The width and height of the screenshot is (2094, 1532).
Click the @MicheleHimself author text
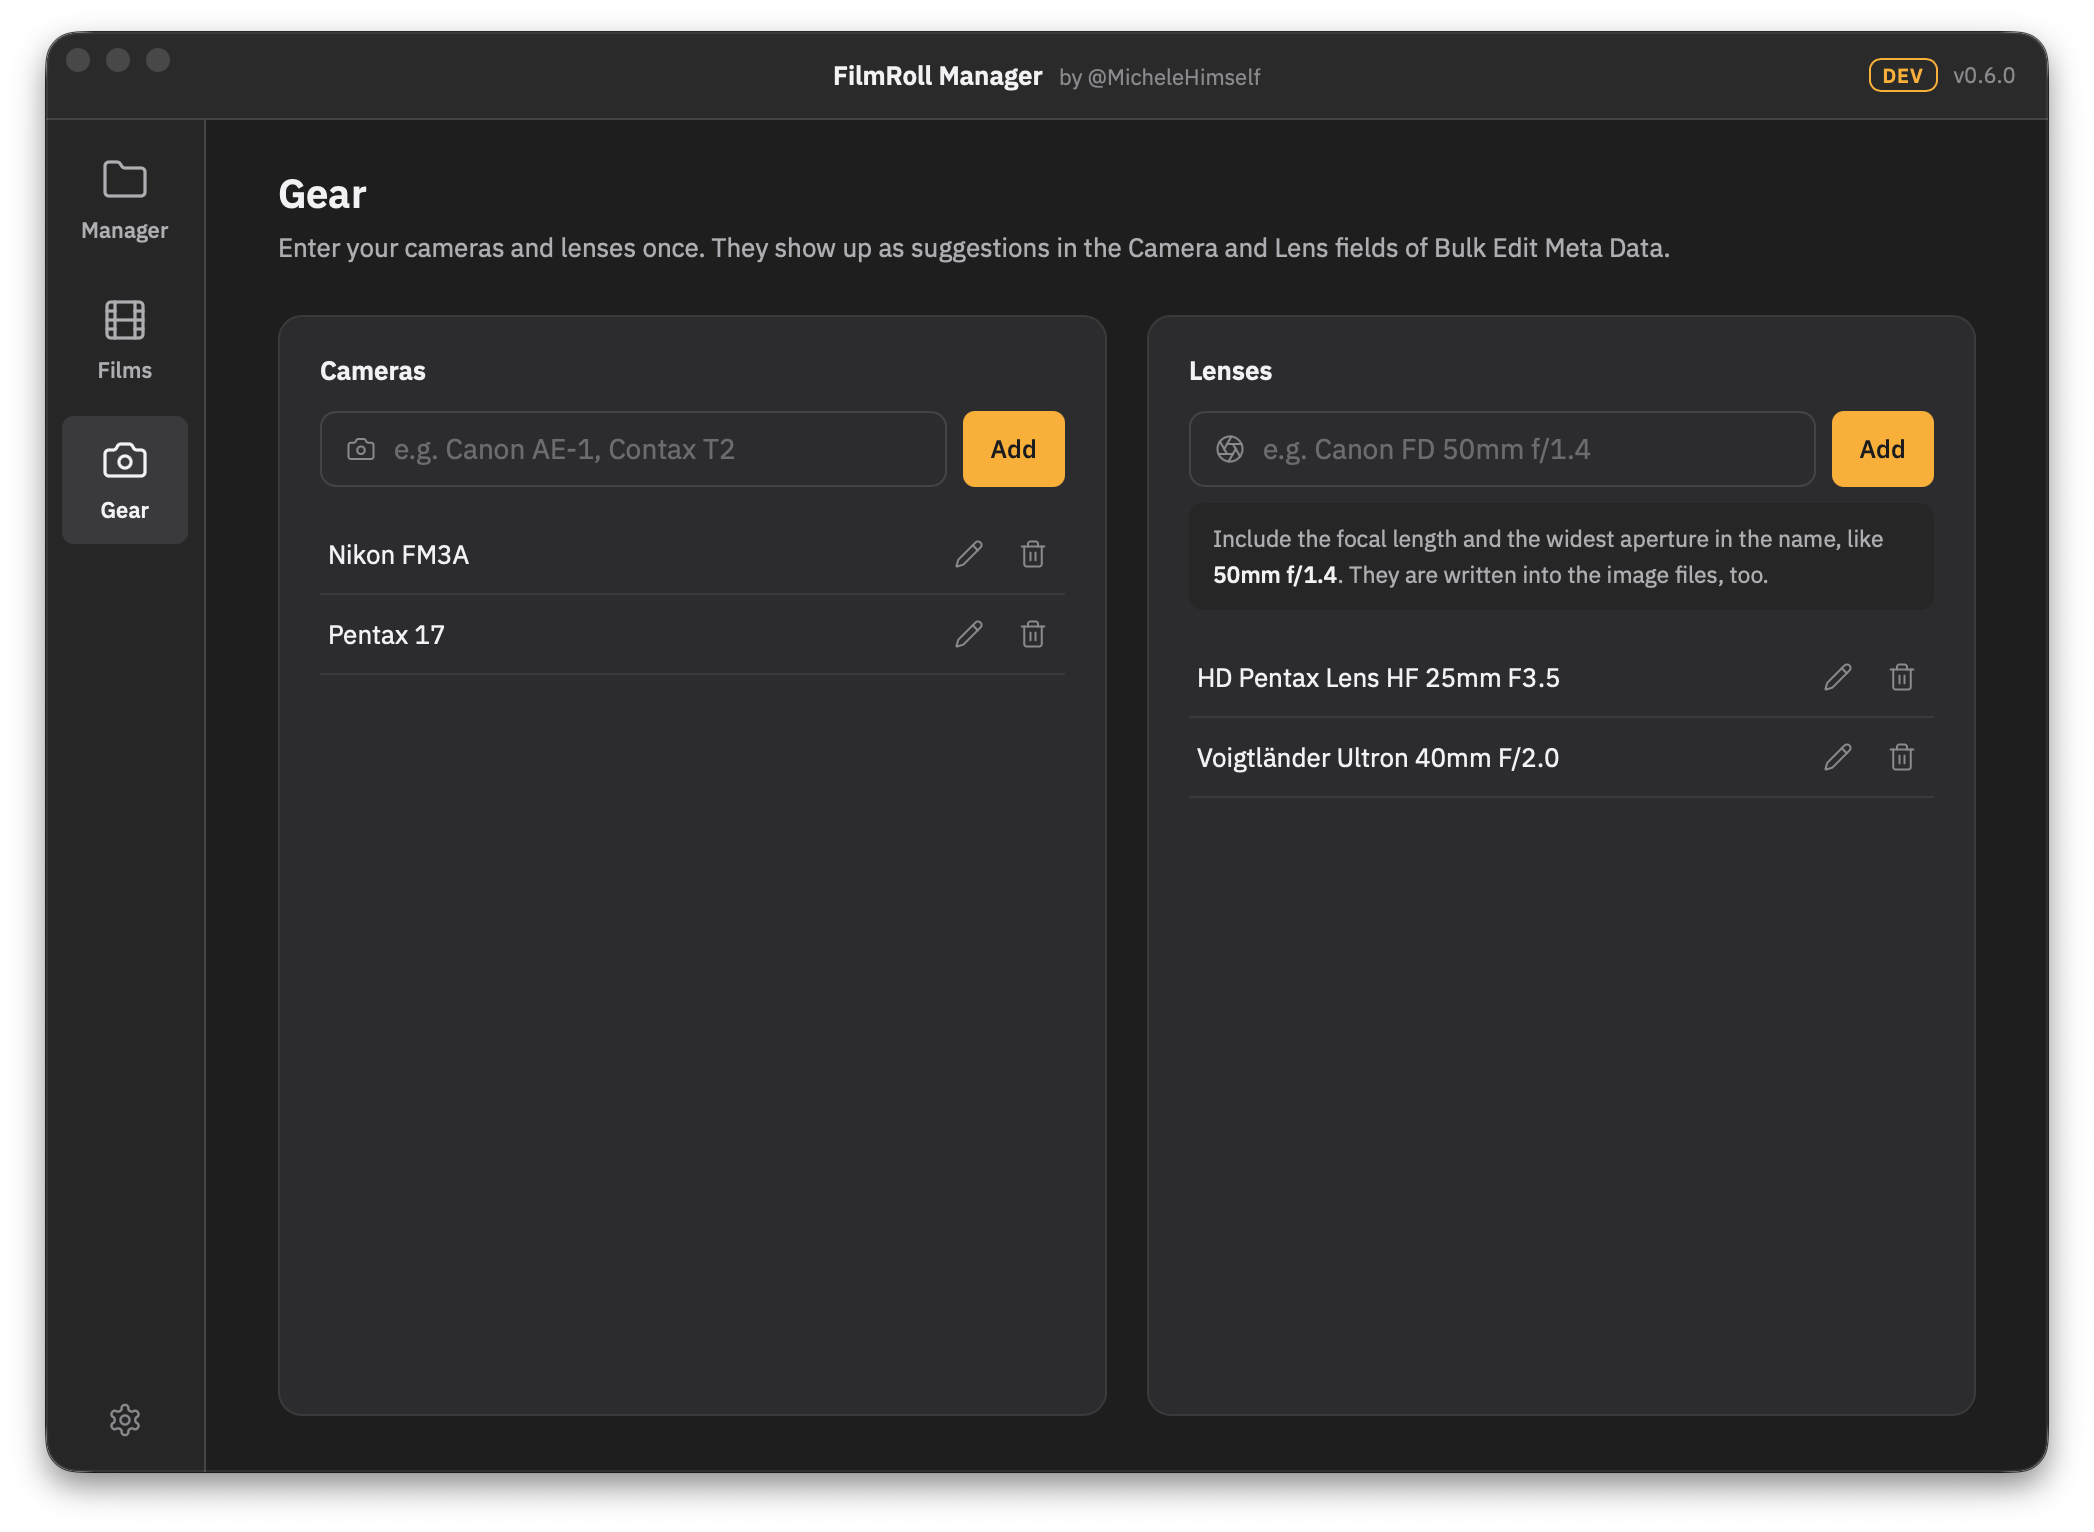pyautogui.click(x=1174, y=77)
